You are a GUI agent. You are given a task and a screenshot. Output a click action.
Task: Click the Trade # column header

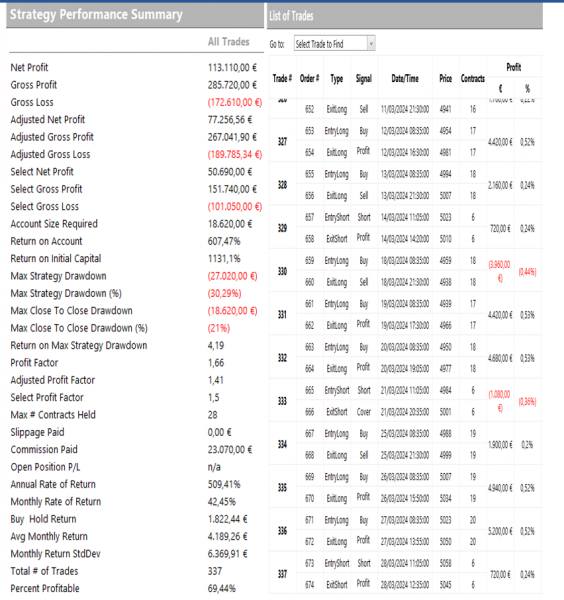282,78
